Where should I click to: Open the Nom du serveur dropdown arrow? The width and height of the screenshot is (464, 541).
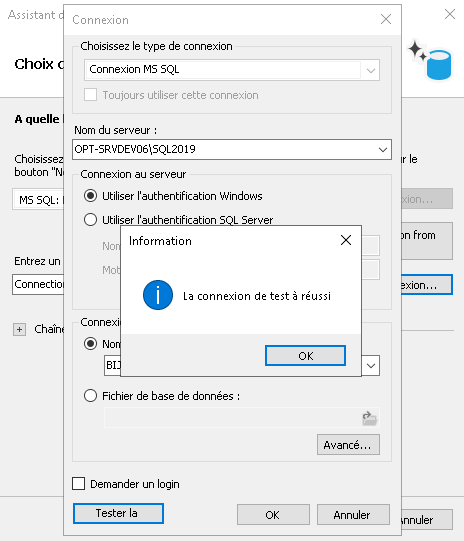click(x=383, y=149)
